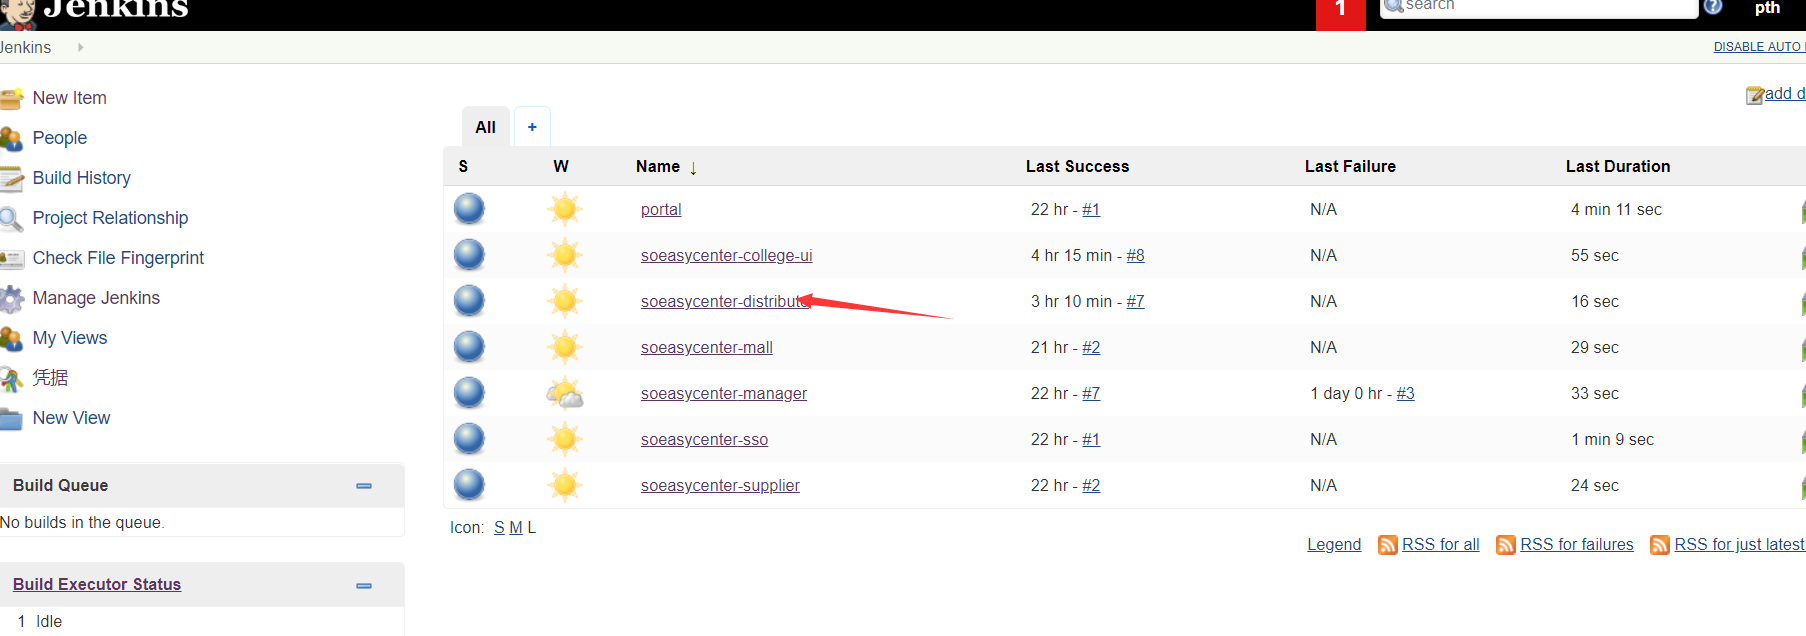The image size is (1806, 636).
Task: Click sunny weather icon for portal
Action: click(565, 209)
